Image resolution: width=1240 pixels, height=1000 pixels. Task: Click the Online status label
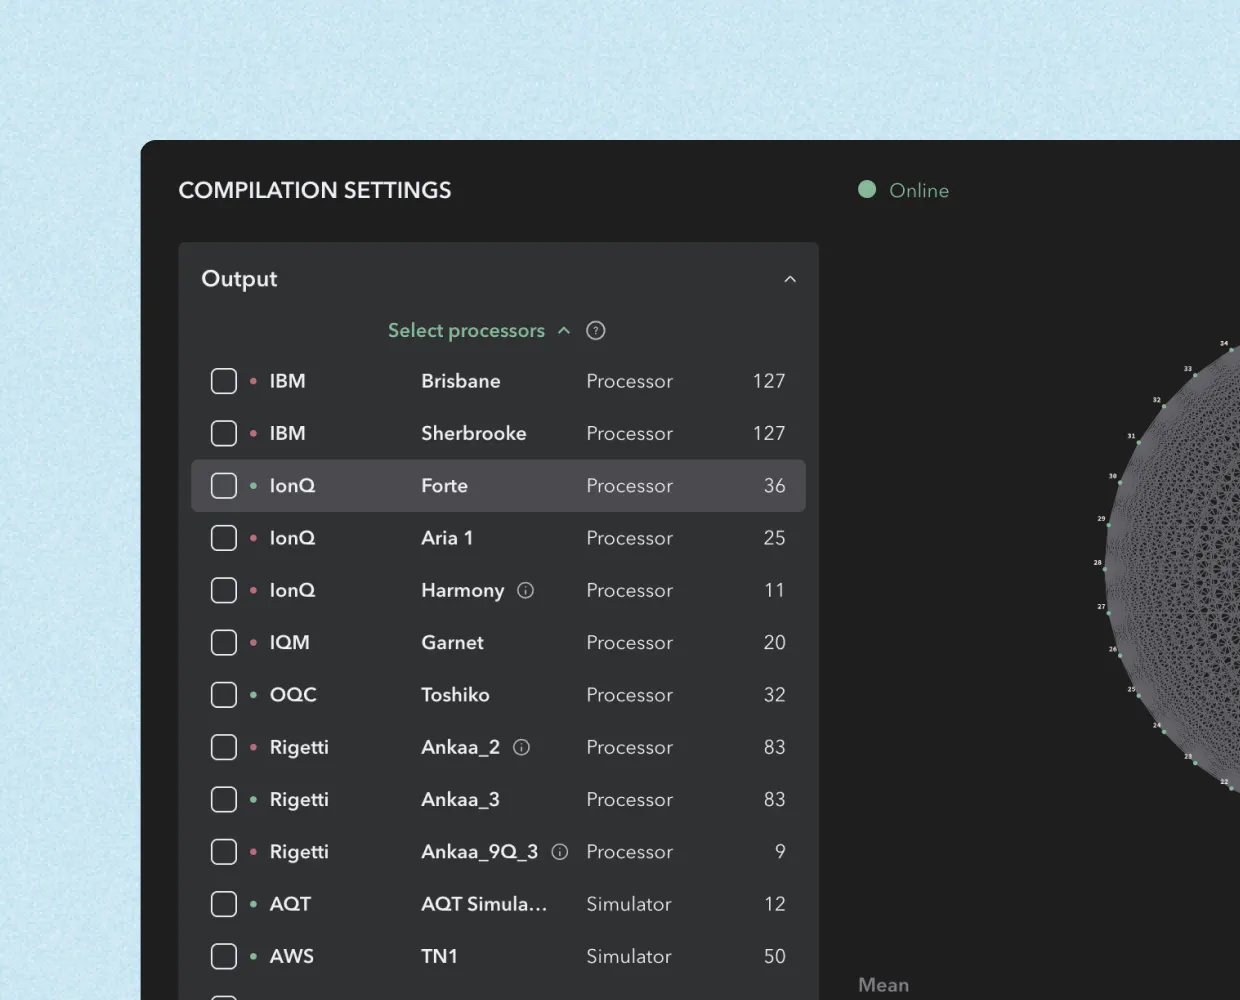[x=919, y=191]
